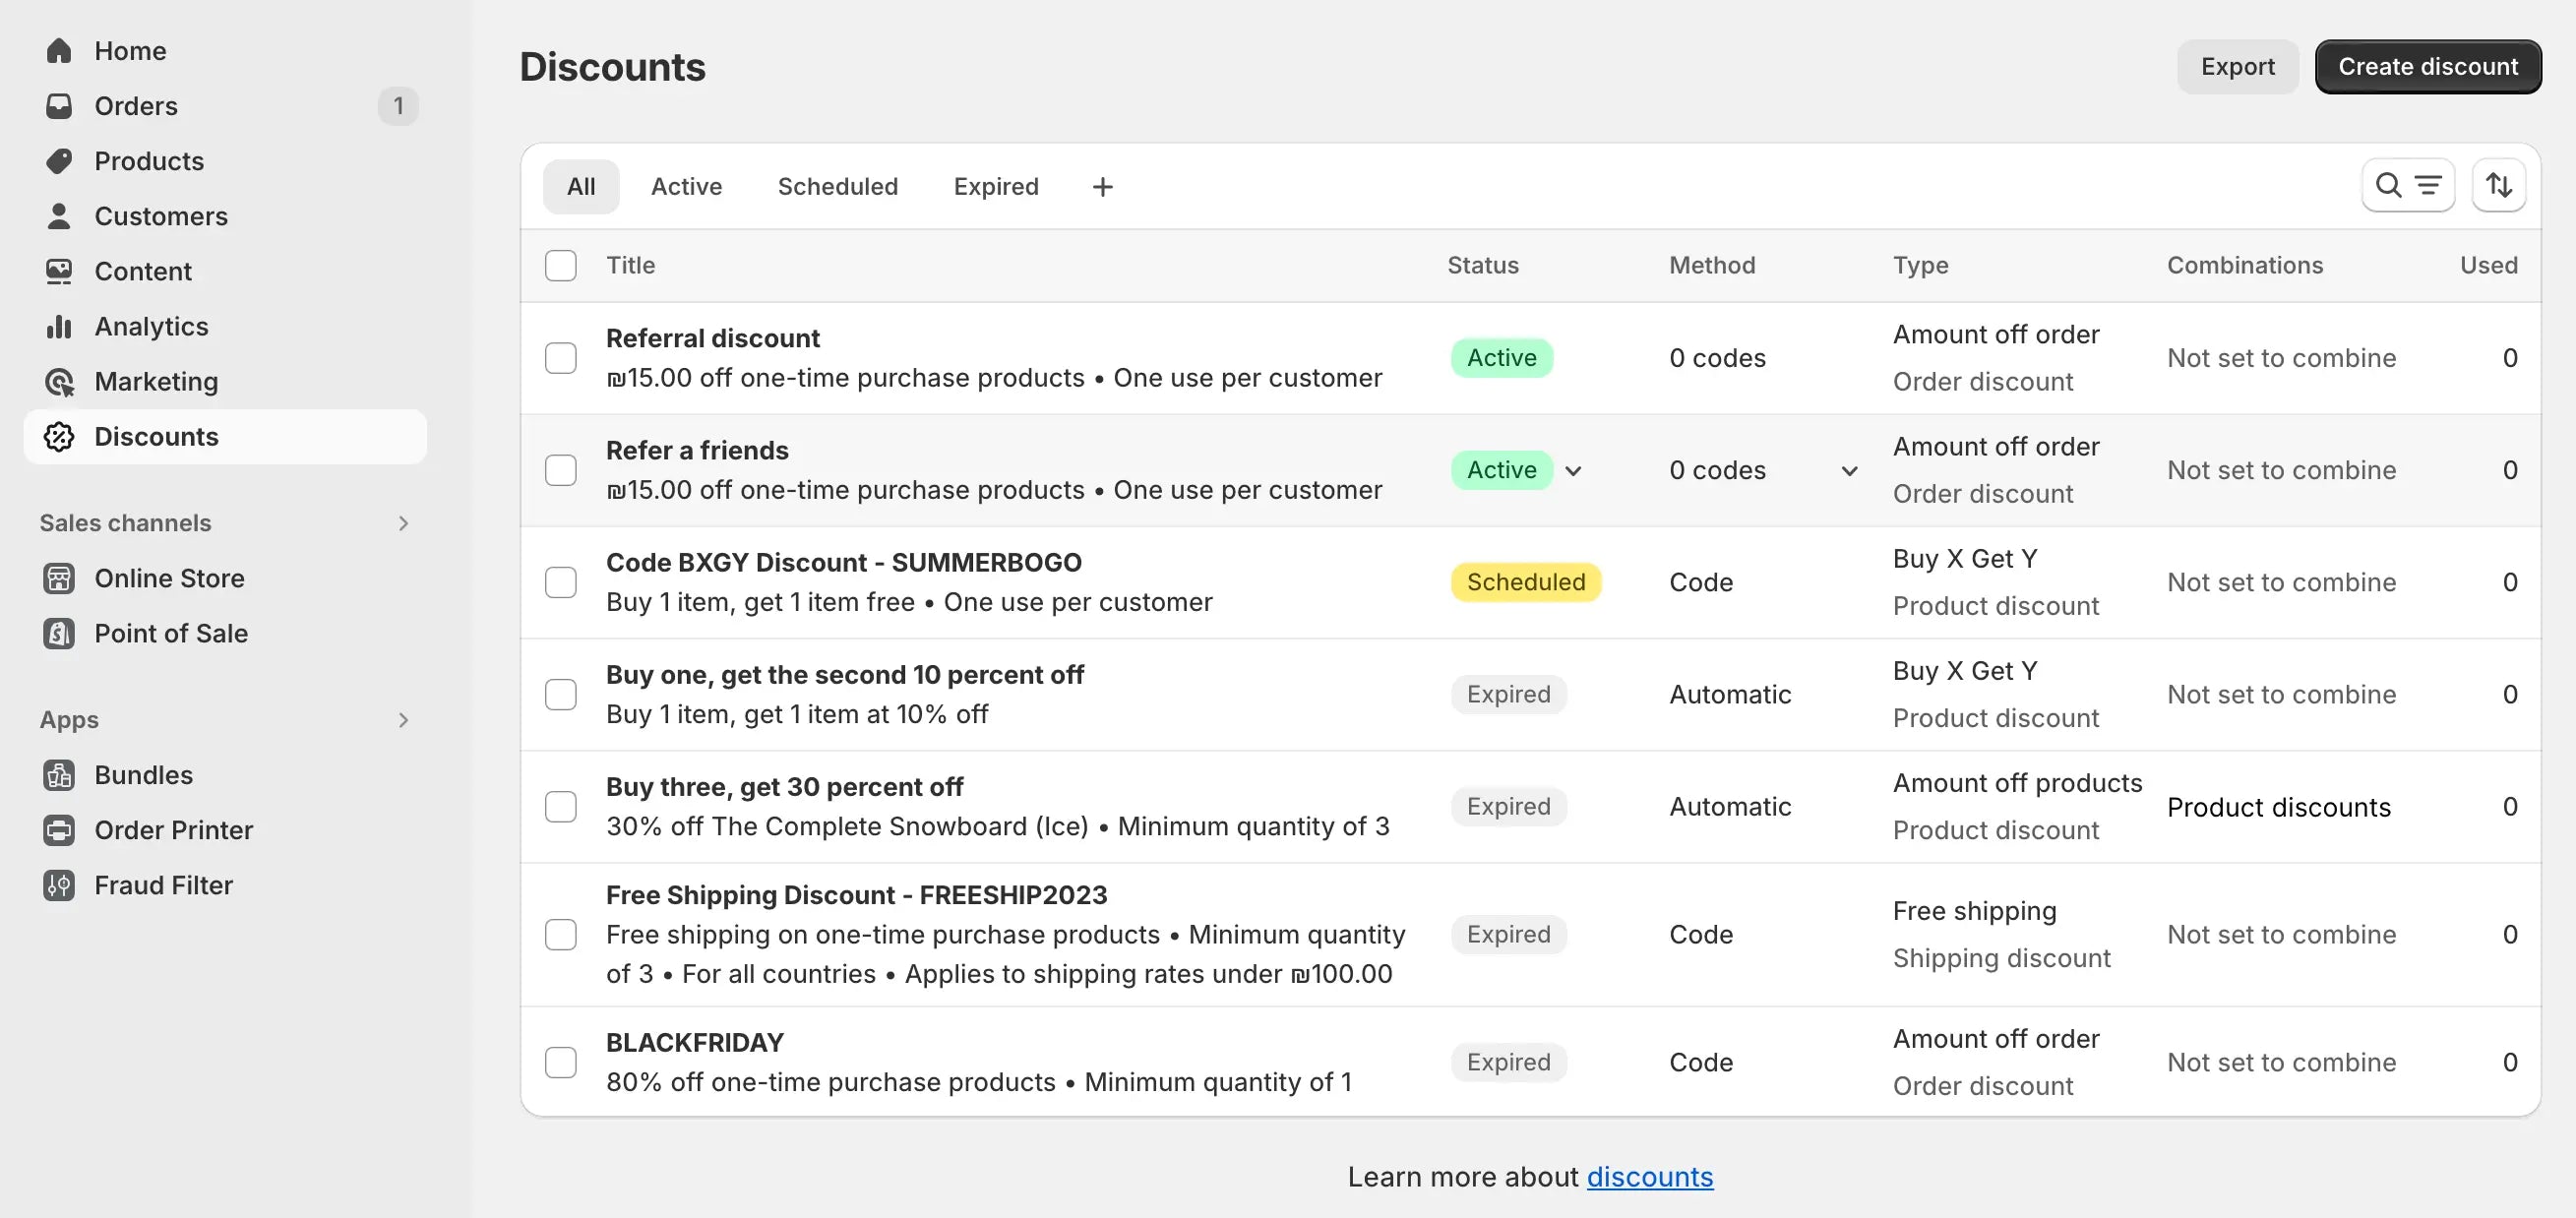Switch to the Expired tab
The height and width of the screenshot is (1218, 2576).
(995, 186)
